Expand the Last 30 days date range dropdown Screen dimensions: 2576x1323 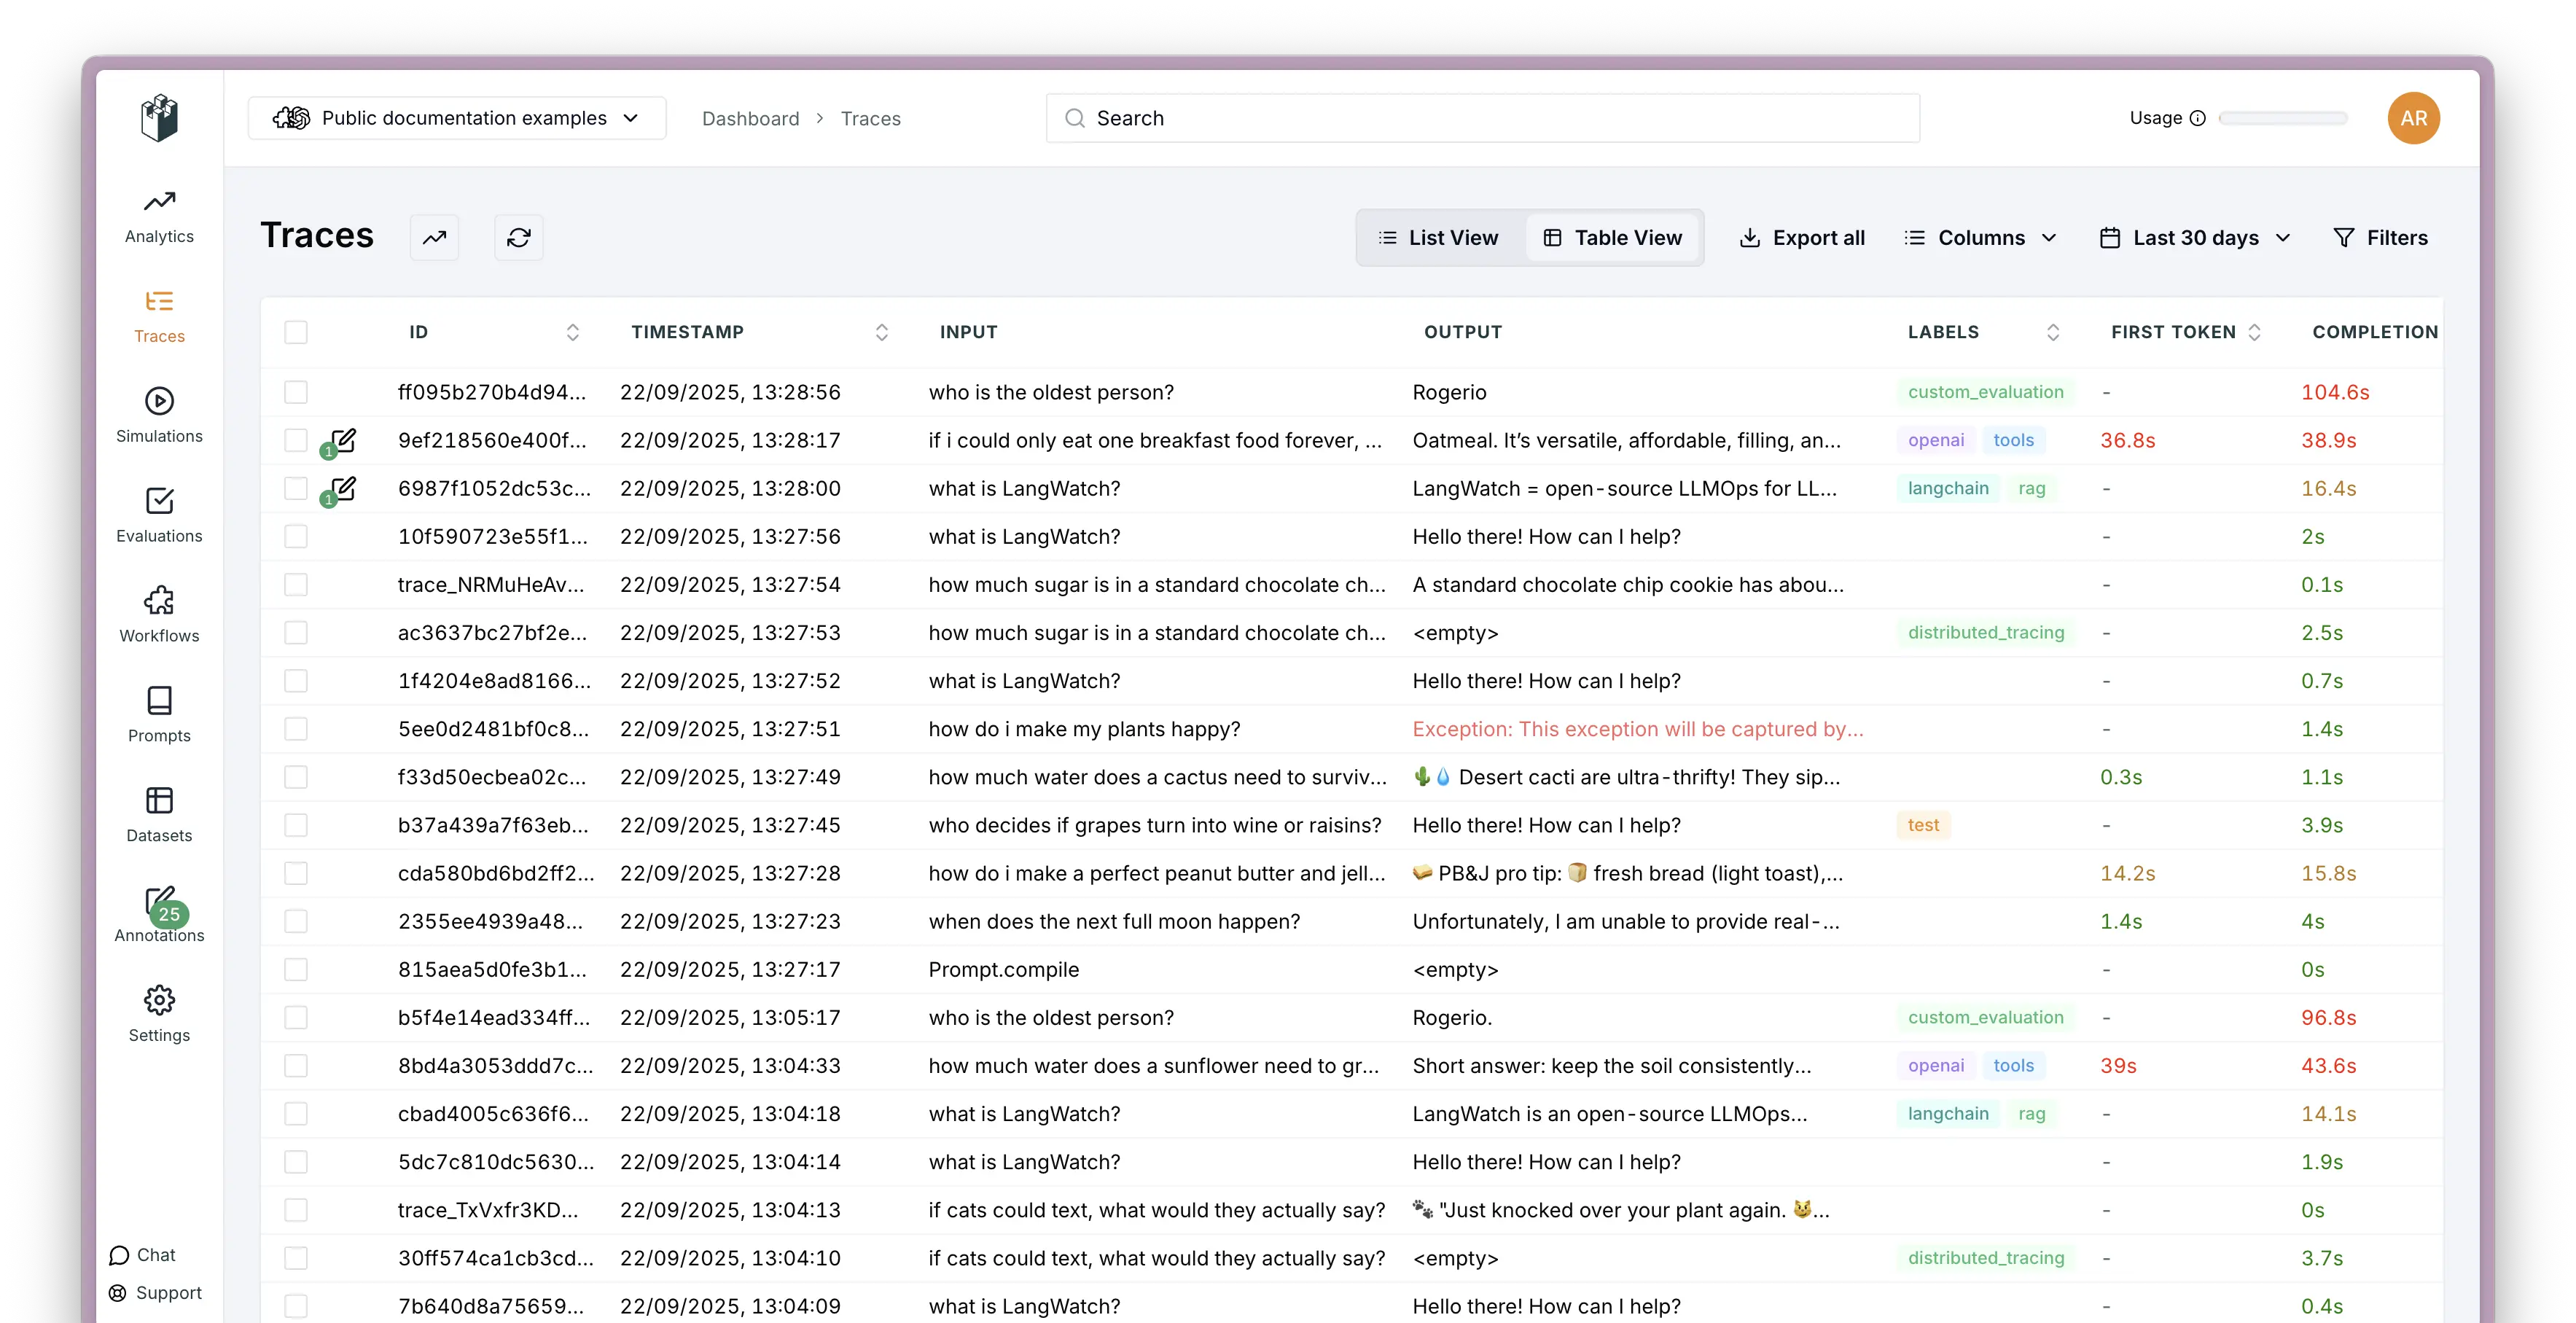[x=2195, y=238]
